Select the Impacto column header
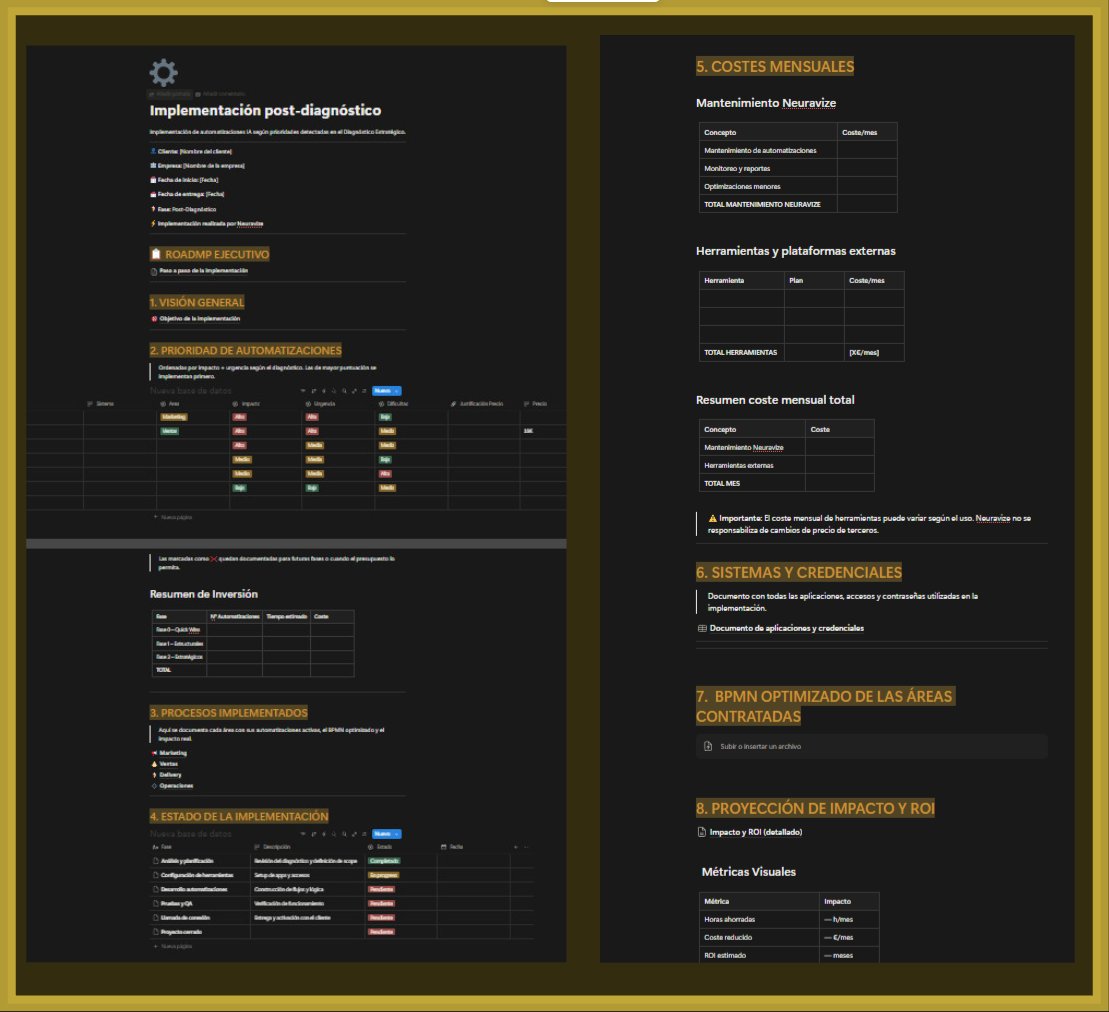 point(246,404)
